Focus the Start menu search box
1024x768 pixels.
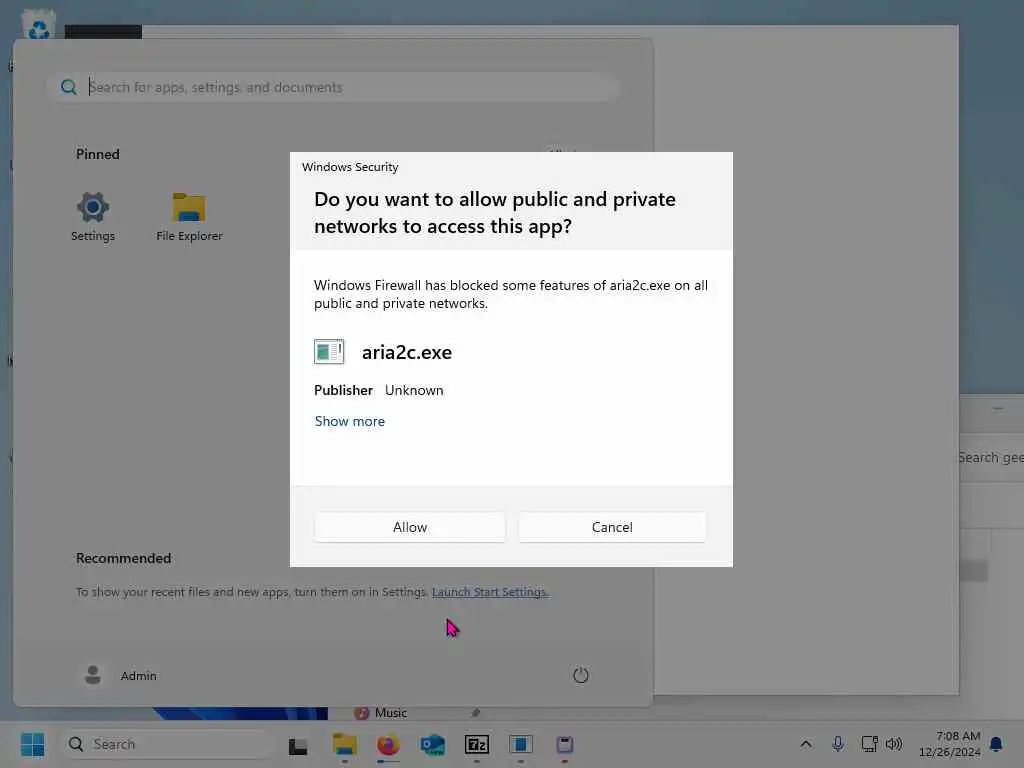point(332,87)
